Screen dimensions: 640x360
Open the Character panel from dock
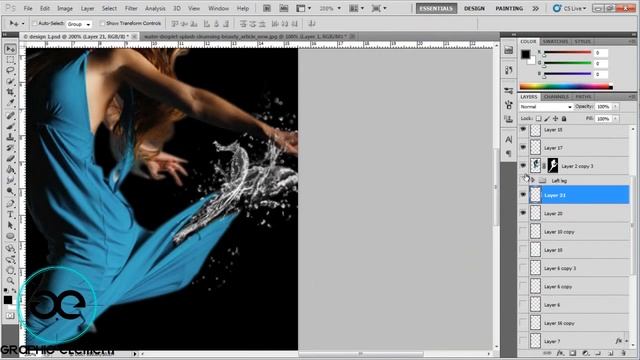coord(509,139)
